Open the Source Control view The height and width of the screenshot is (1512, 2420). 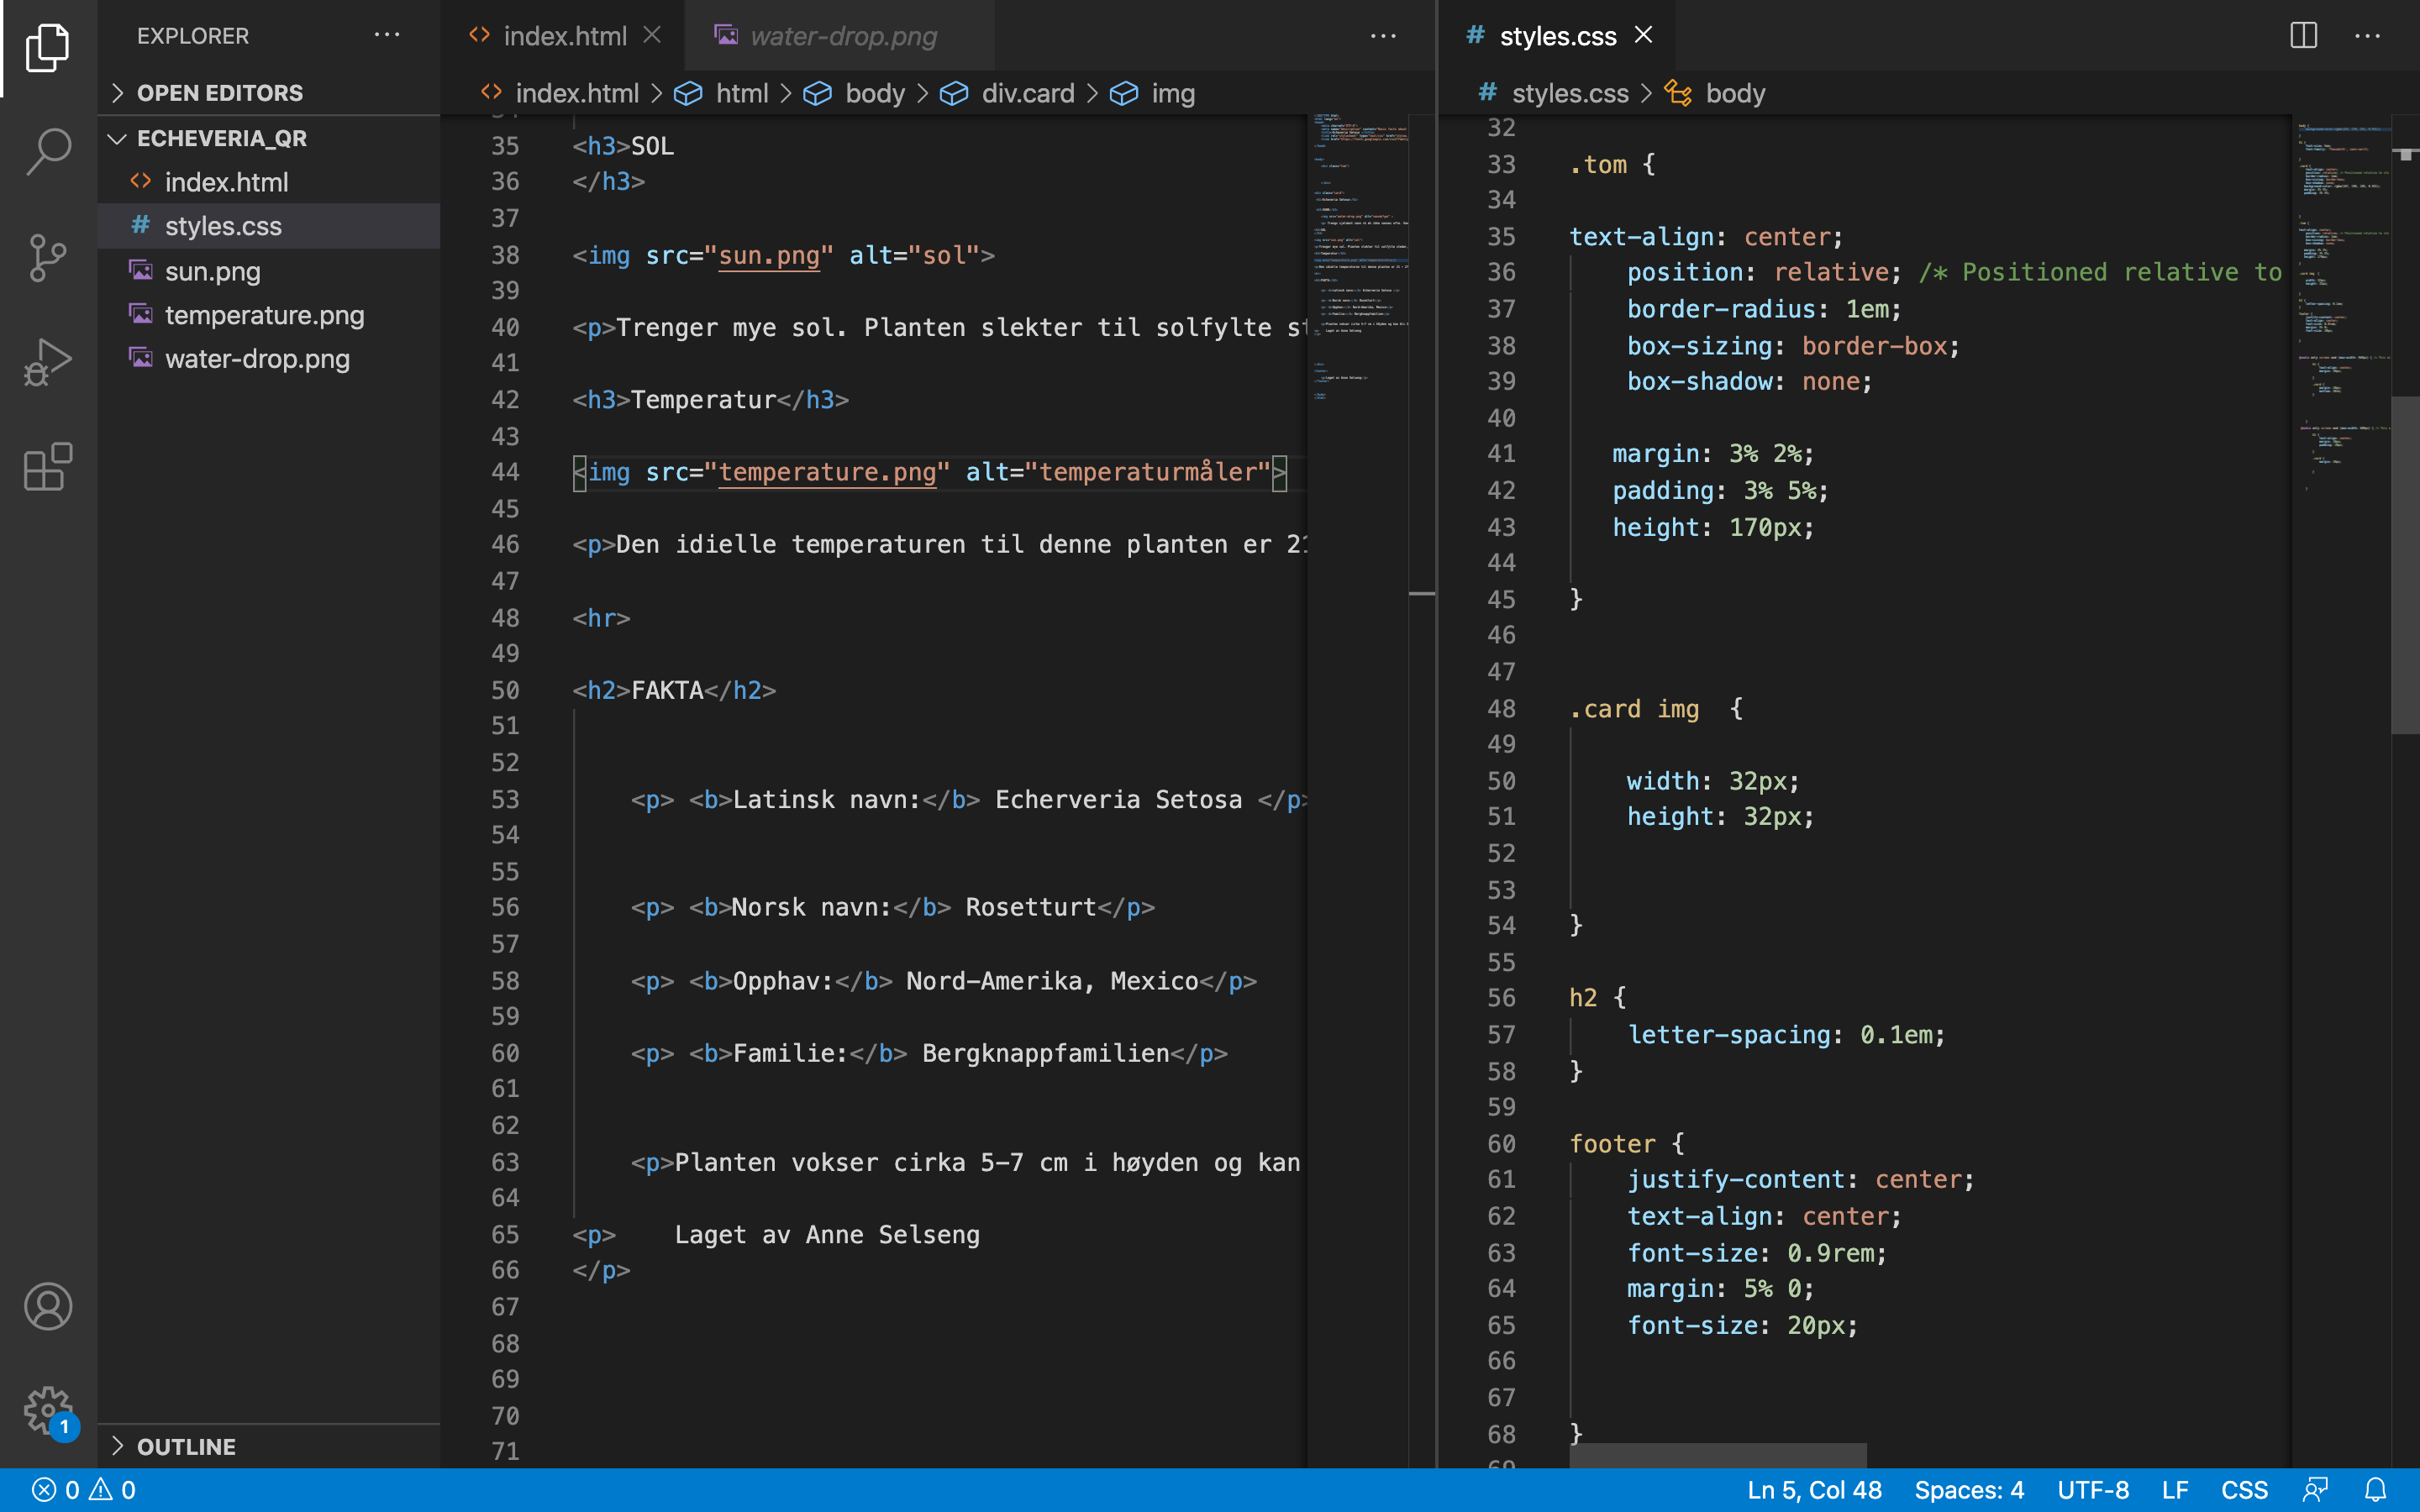(48, 258)
